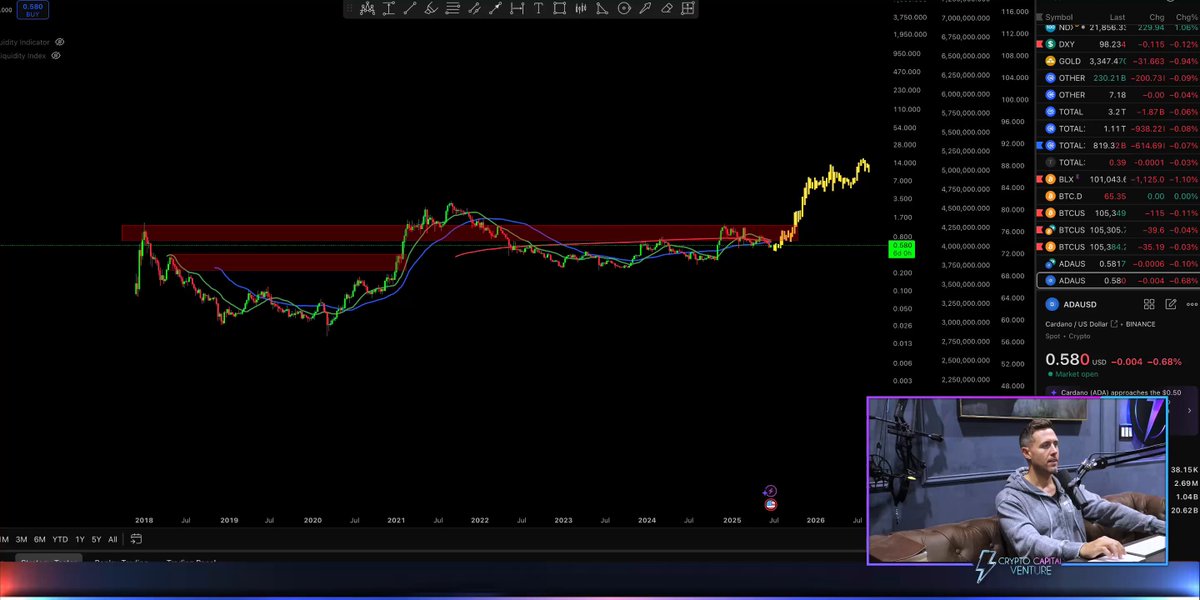The image size is (1200, 600).
Task: Select the circle shape tool
Action: (624, 8)
